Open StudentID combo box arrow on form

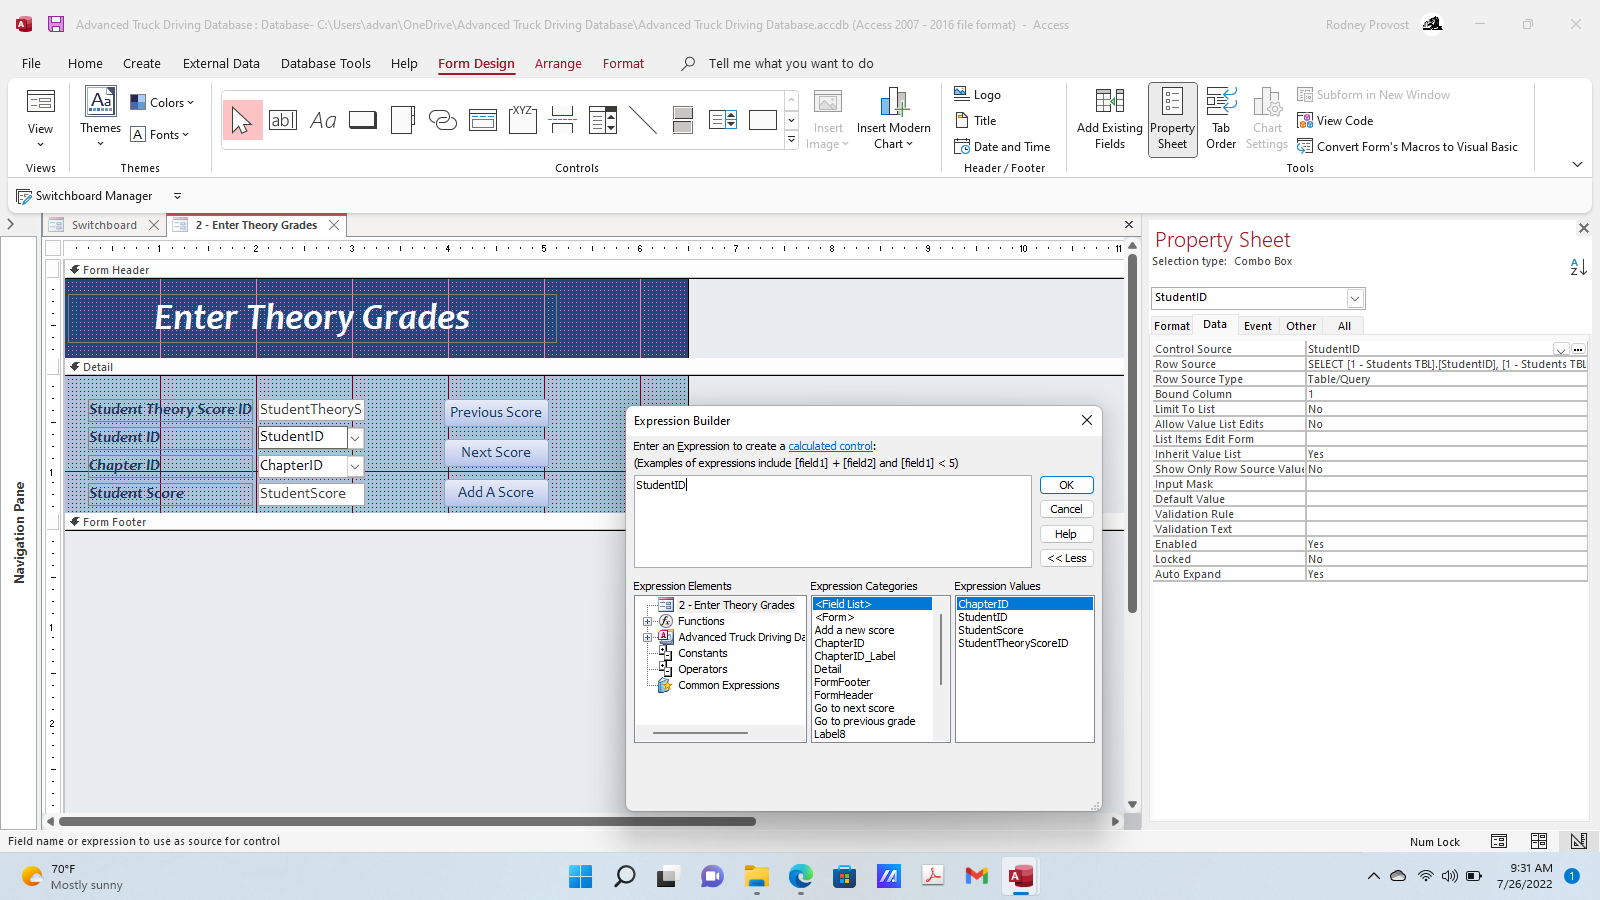[x=355, y=438]
